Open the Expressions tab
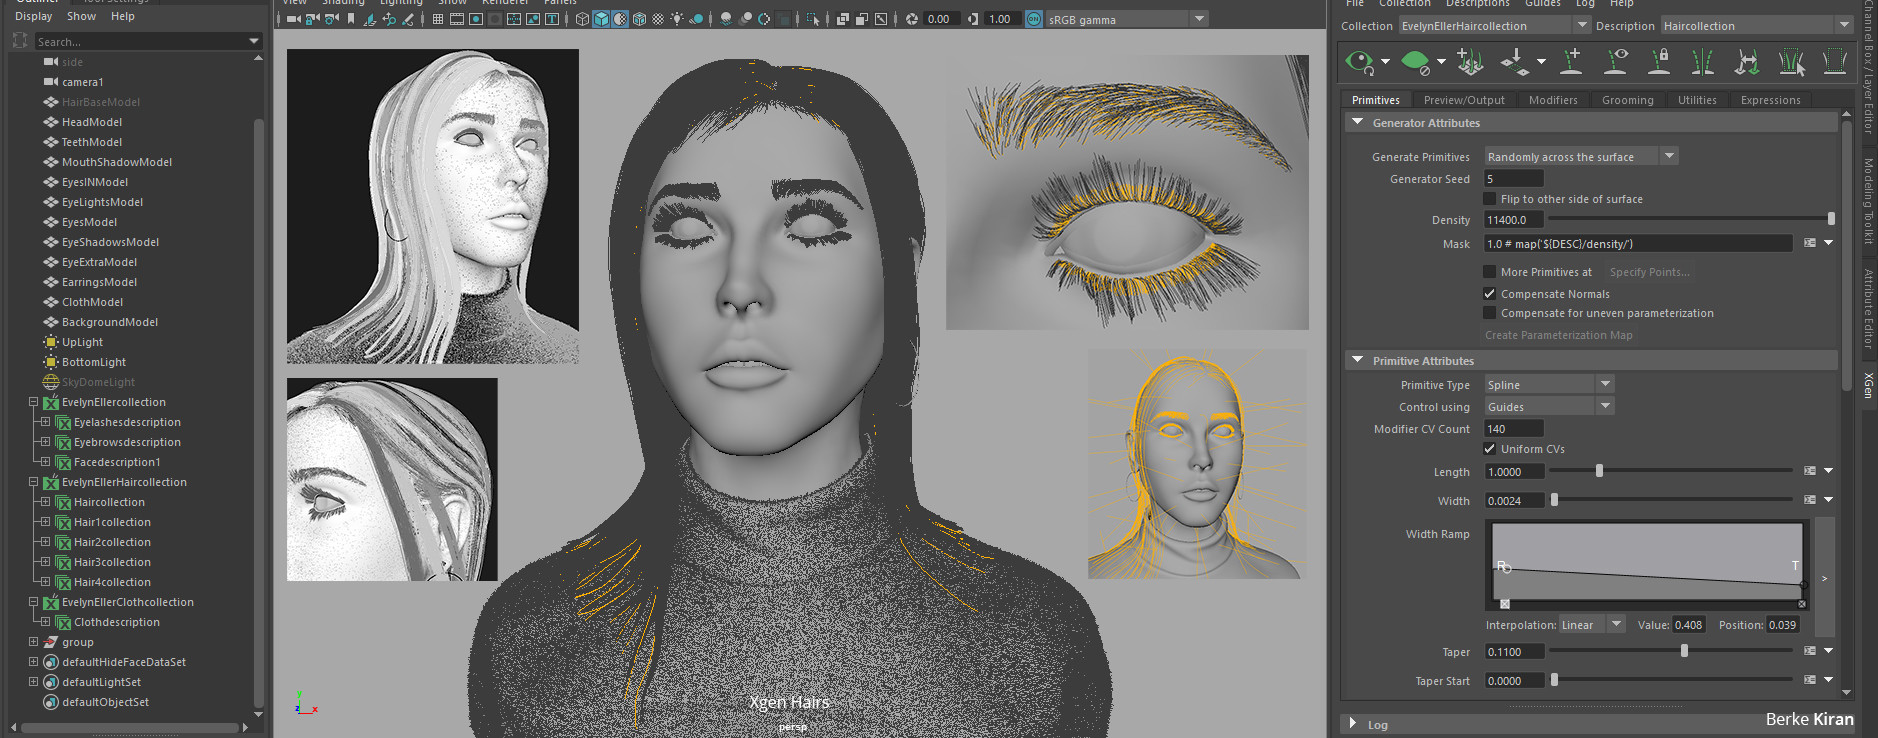The width and height of the screenshot is (1878, 738). 1770,100
